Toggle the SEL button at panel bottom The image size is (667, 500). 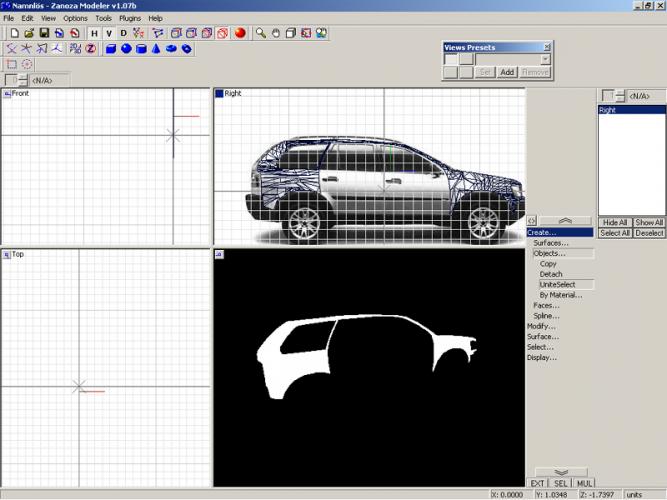[561, 483]
